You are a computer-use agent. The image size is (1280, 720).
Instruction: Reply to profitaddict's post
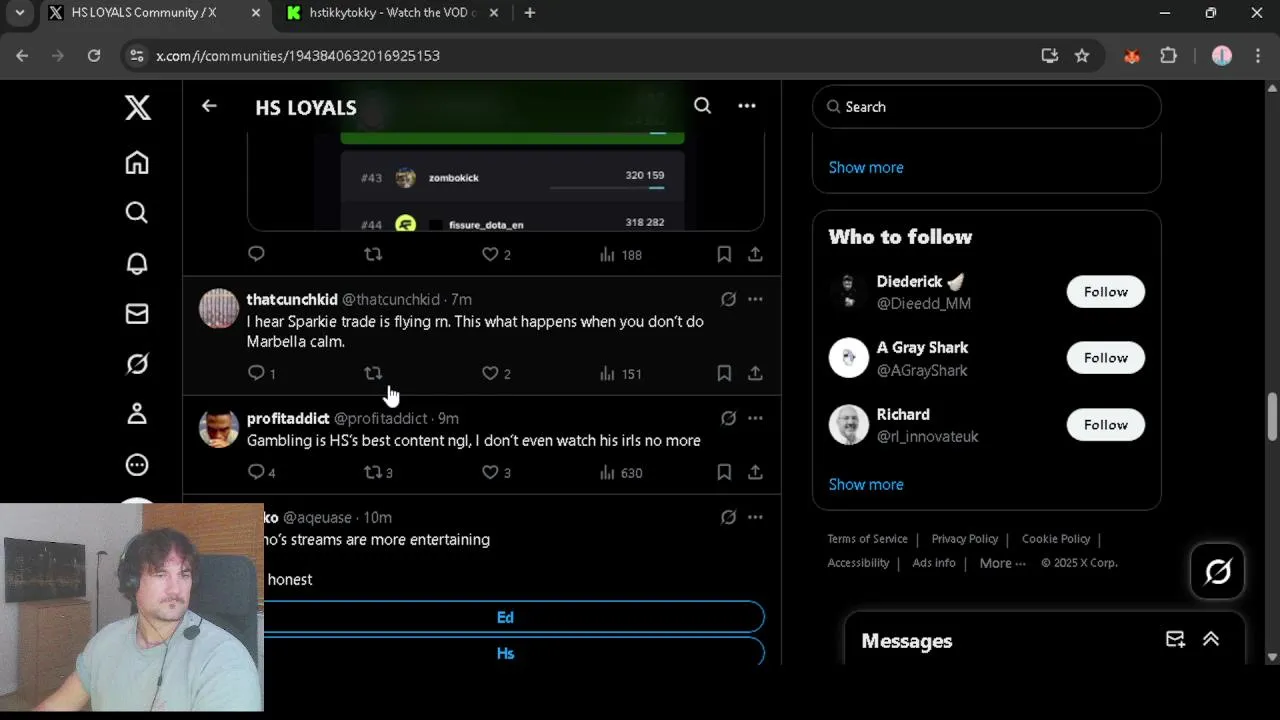pos(261,472)
